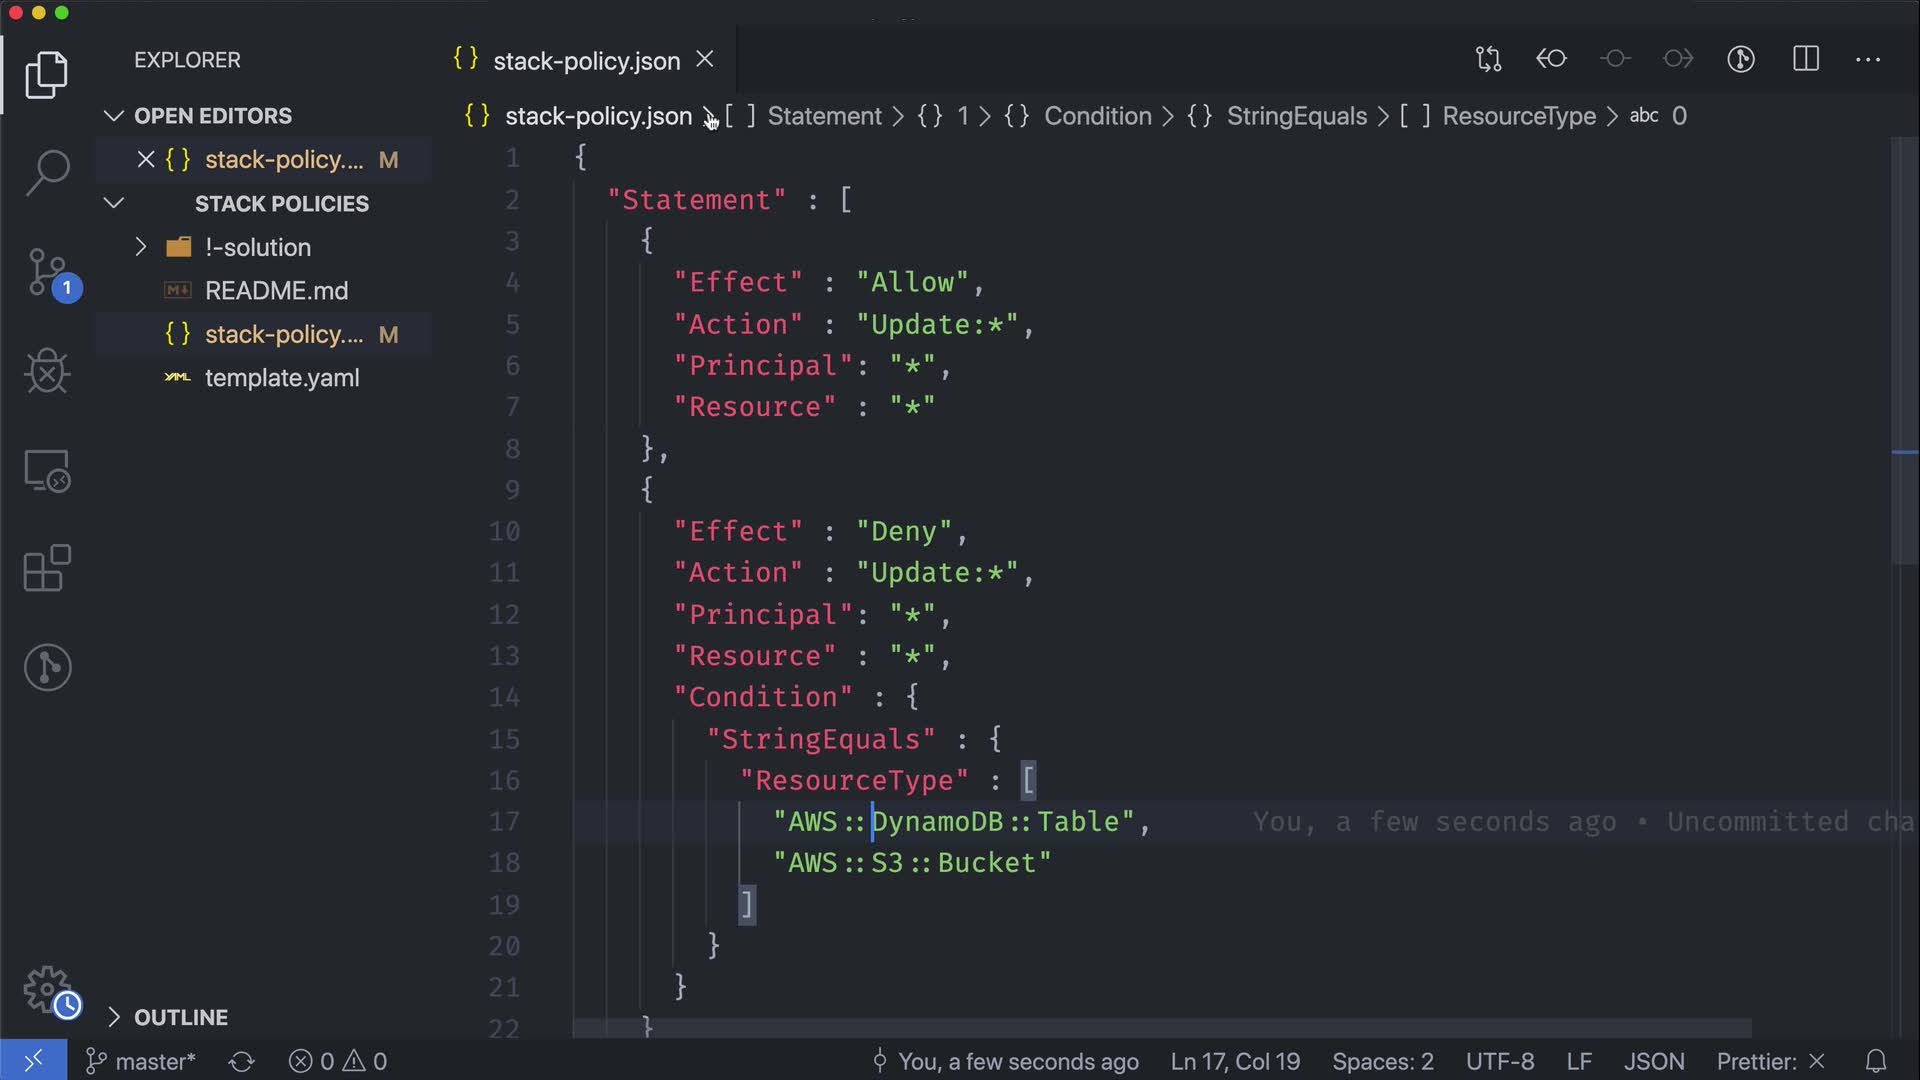The height and width of the screenshot is (1080, 1920).
Task: Click the master branch in status bar
Action: click(142, 1061)
